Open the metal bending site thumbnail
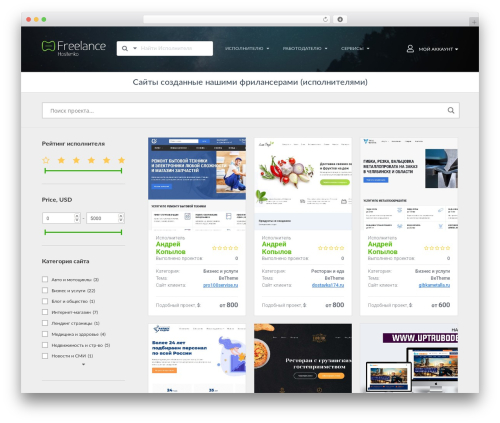This screenshot has width=500, height=423. coord(409,184)
